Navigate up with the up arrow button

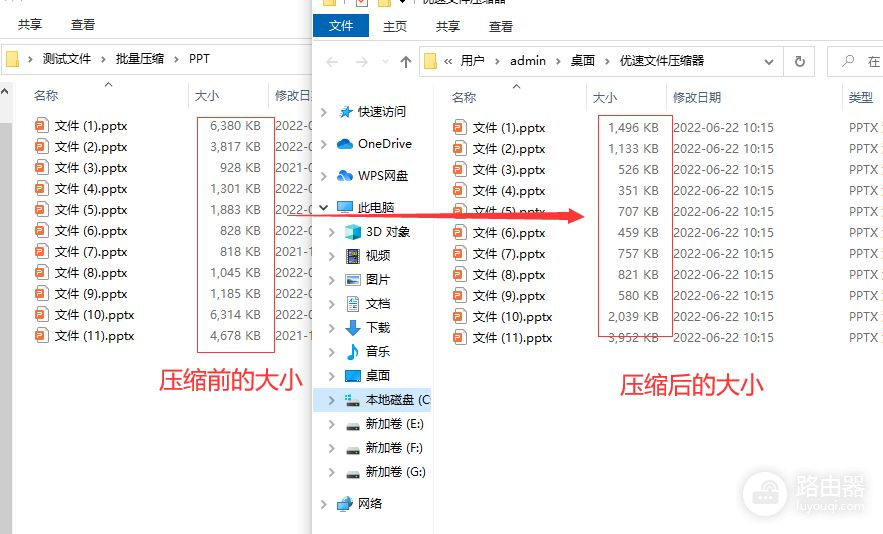coord(405,62)
